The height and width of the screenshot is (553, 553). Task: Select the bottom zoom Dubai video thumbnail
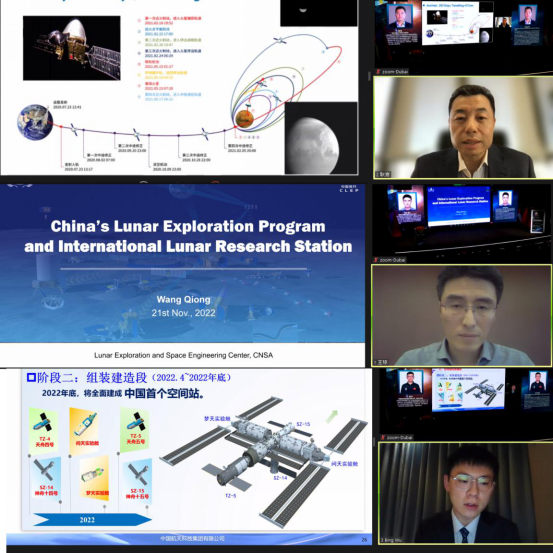[x=466, y=404]
